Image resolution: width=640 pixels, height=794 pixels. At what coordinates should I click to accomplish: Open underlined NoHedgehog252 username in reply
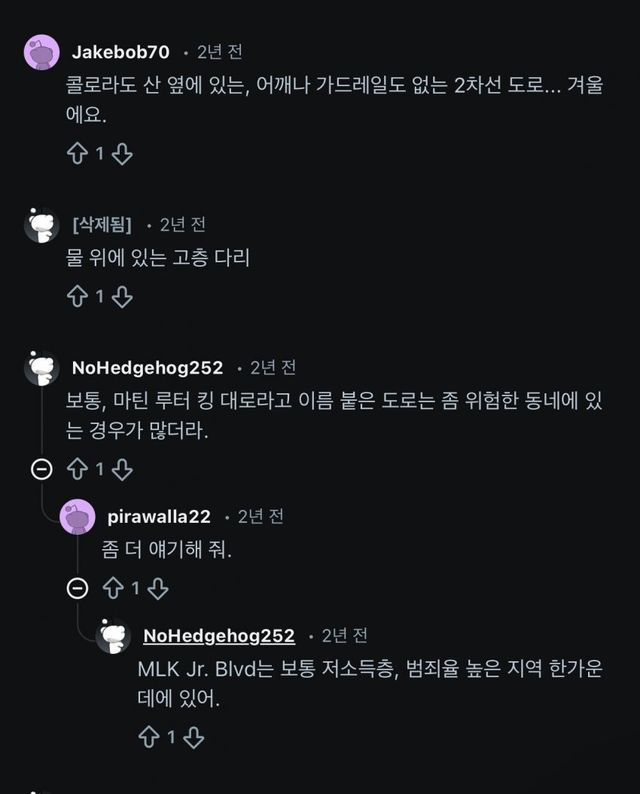pos(219,636)
